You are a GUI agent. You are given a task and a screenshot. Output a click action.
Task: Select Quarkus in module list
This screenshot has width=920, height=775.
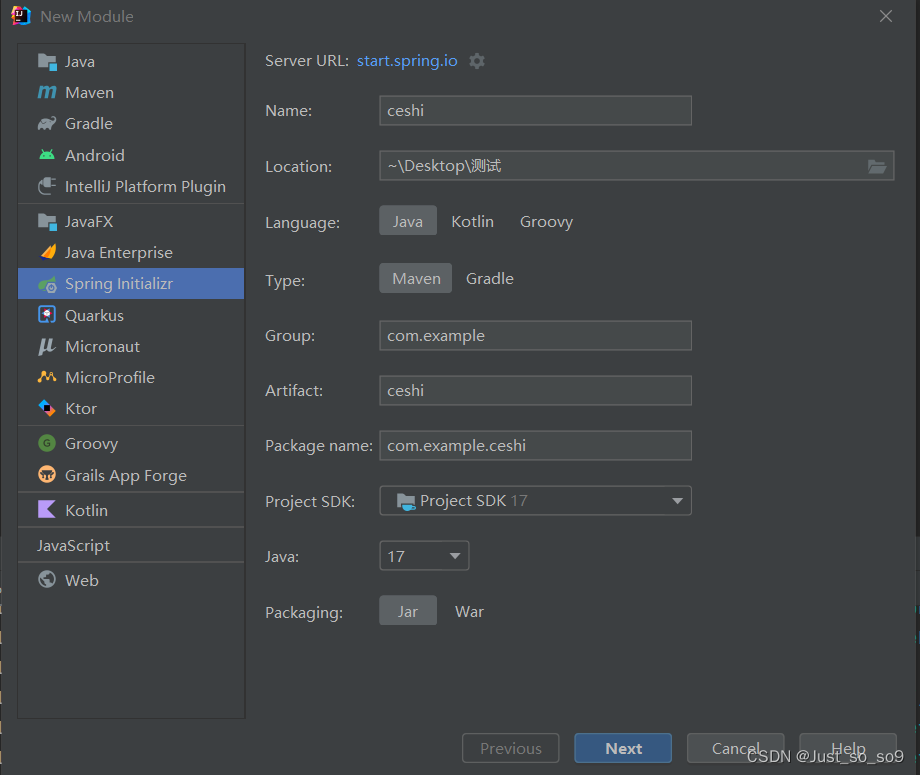coord(131,316)
